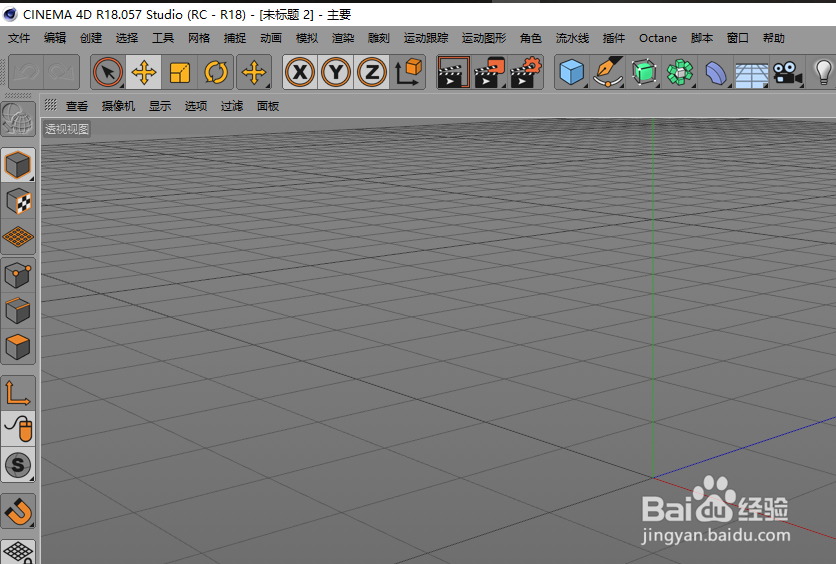Screen dimensions: 836x564
Task: Switch to Edges mode
Action: [18, 311]
